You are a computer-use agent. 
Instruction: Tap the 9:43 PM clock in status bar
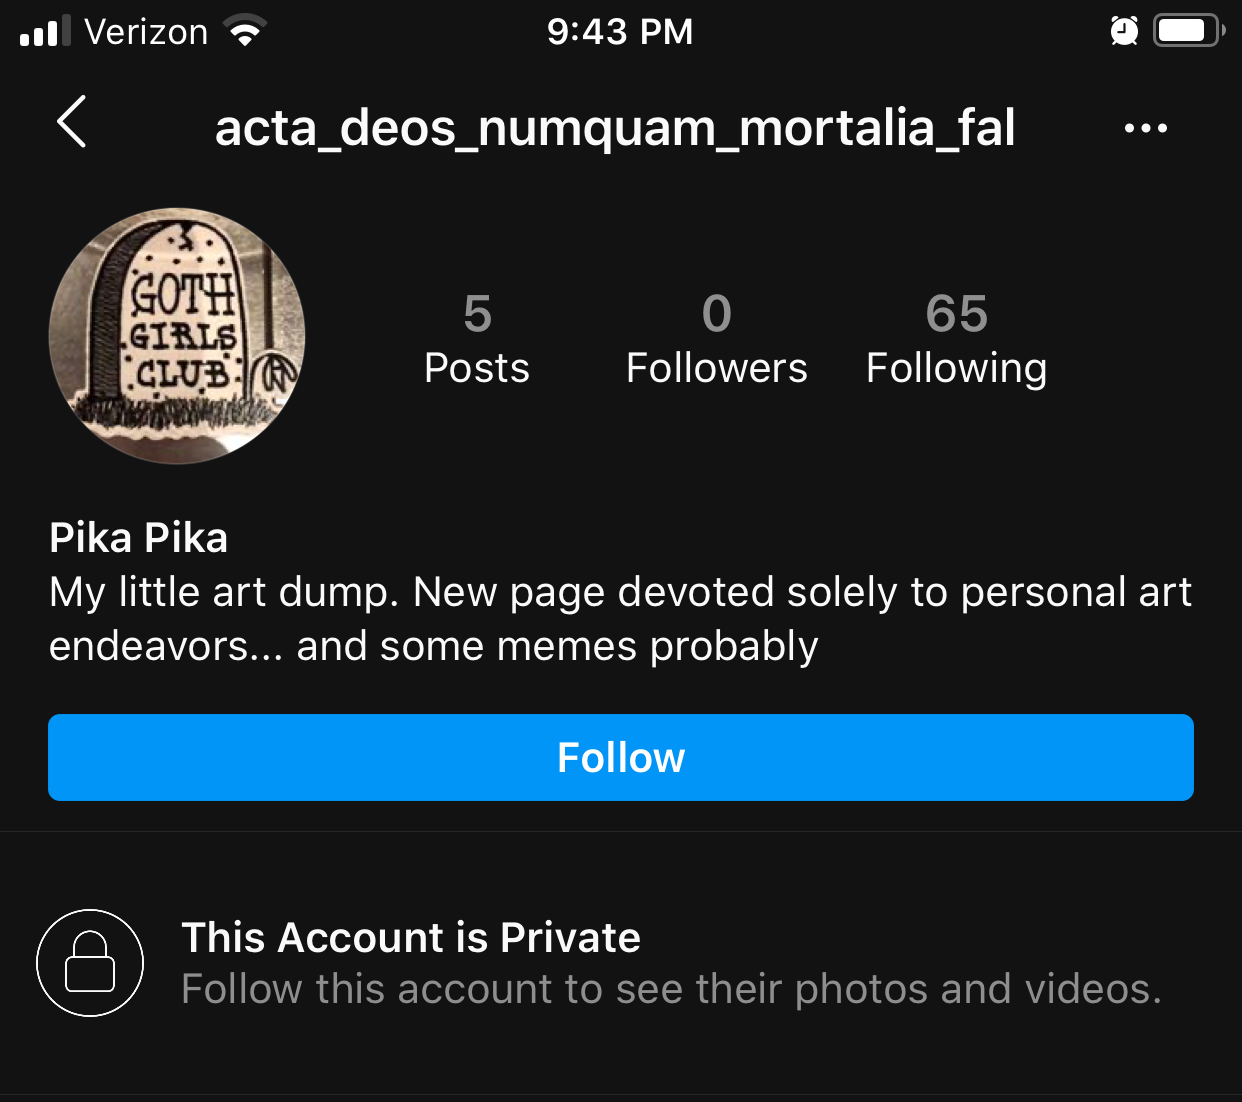(x=620, y=31)
